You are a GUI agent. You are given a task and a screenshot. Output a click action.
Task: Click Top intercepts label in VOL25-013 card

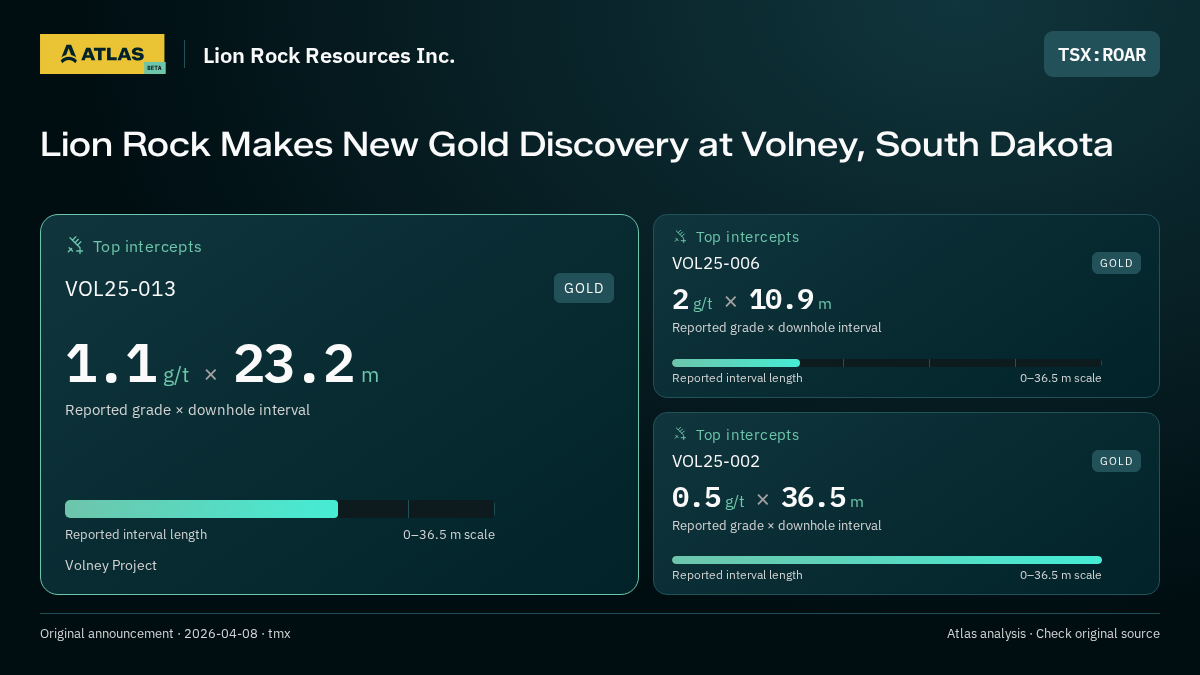[x=147, y=246]
